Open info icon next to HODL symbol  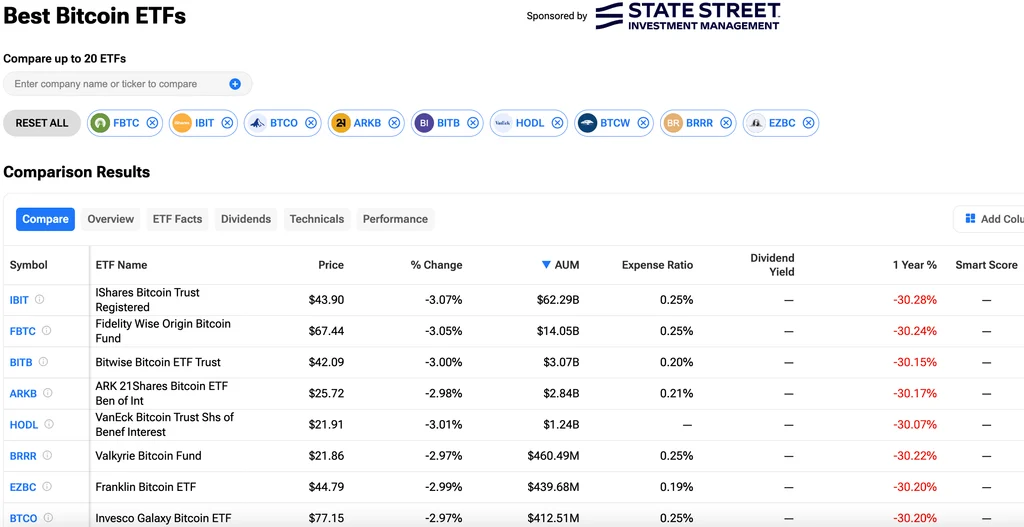click(49, 424)
